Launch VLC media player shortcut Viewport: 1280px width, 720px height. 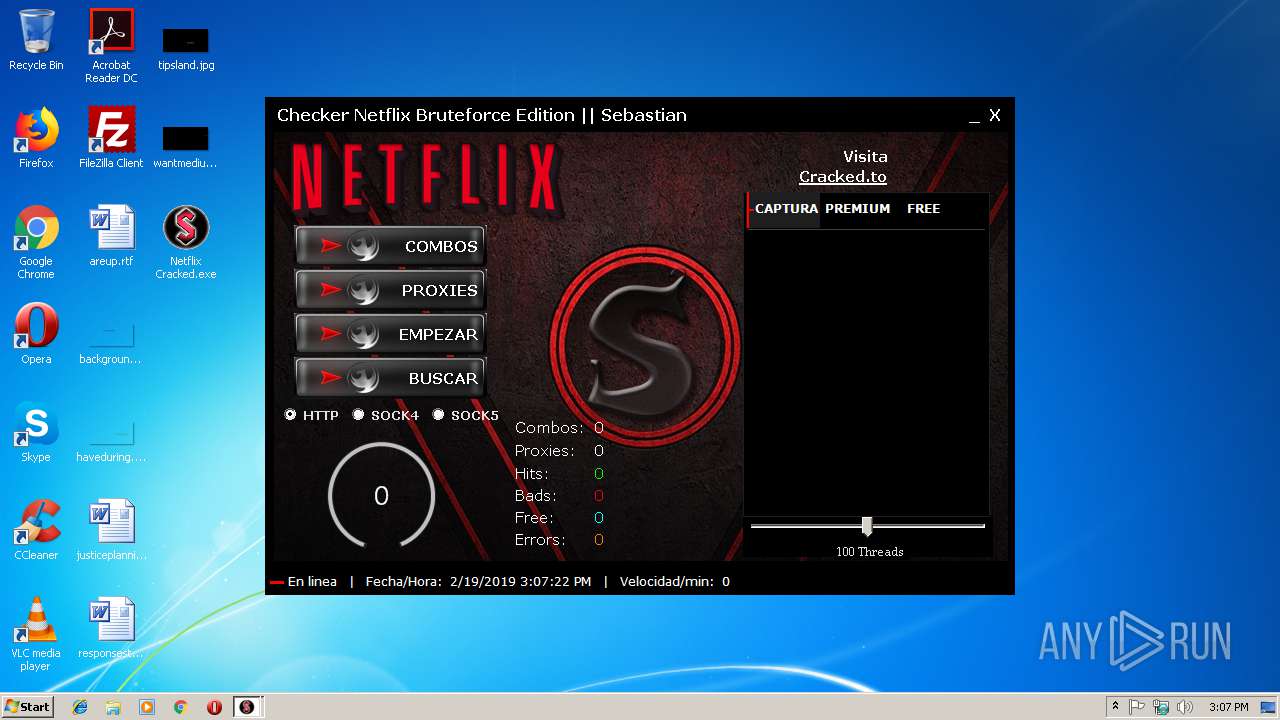[x=36, y=634]
